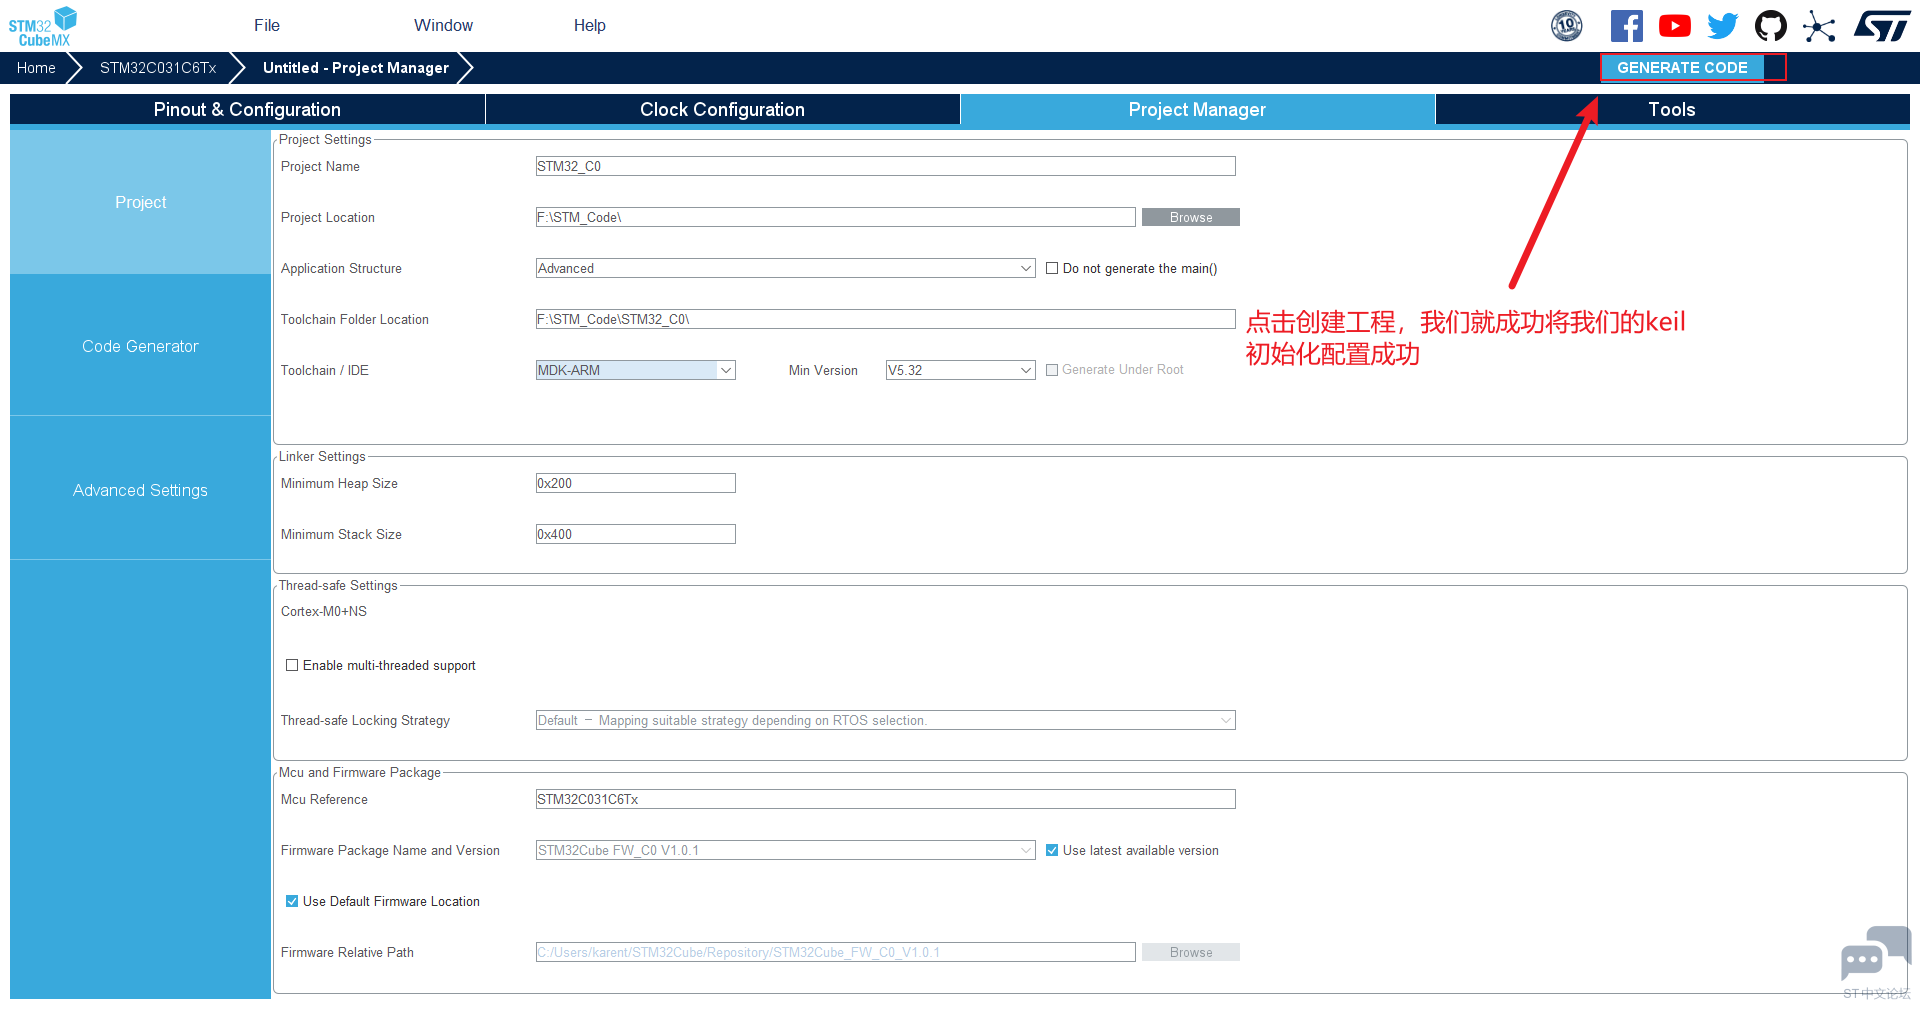Open the YouTube icon link
This screenshot has width=1920, height=1009.
click(x=1674, y=26)
